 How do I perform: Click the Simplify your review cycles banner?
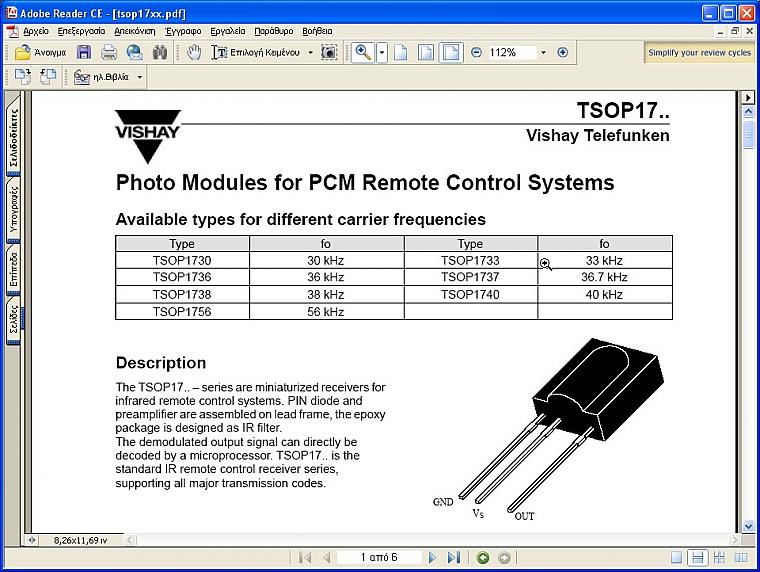(x=699, y=52)
